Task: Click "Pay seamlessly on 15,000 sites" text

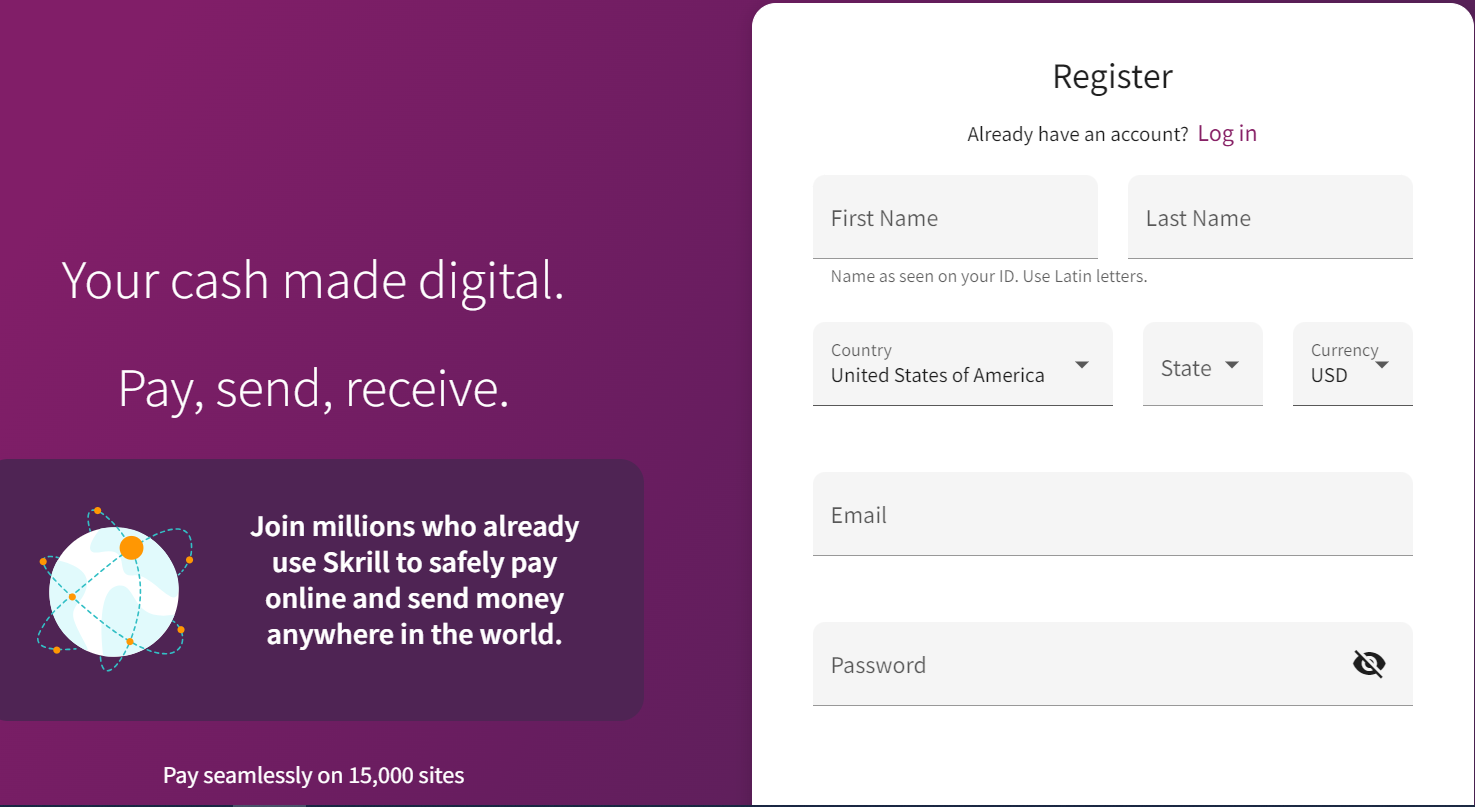Action: click(x=313, y=775)
